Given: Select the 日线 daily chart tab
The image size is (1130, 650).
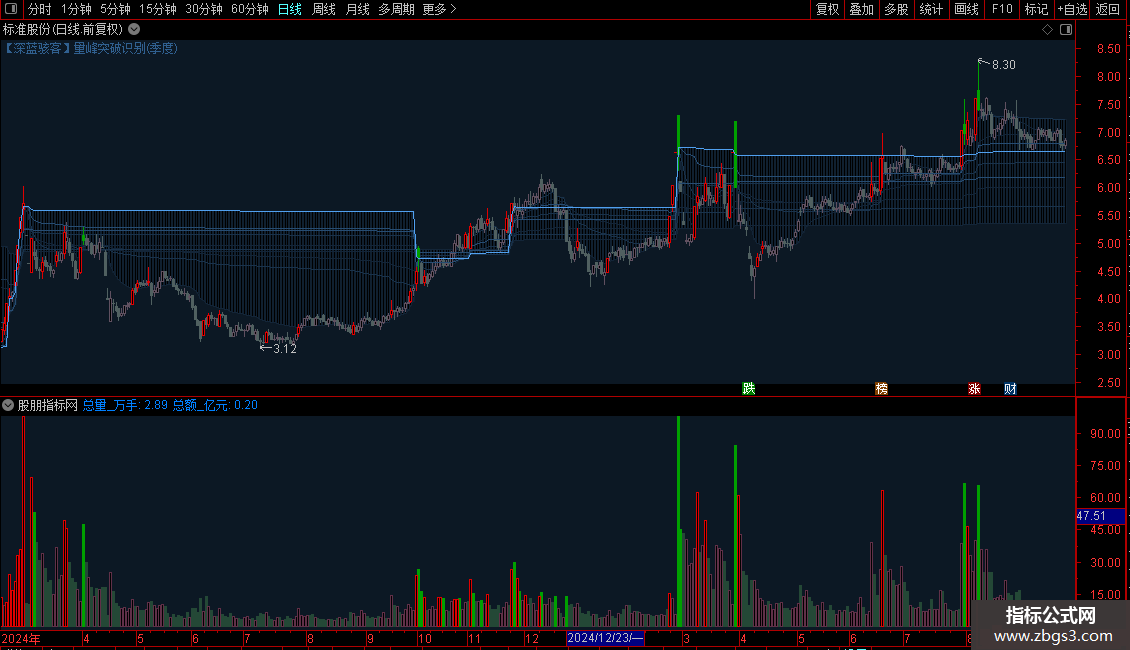Looking at the screenshot, I should 290,9.
